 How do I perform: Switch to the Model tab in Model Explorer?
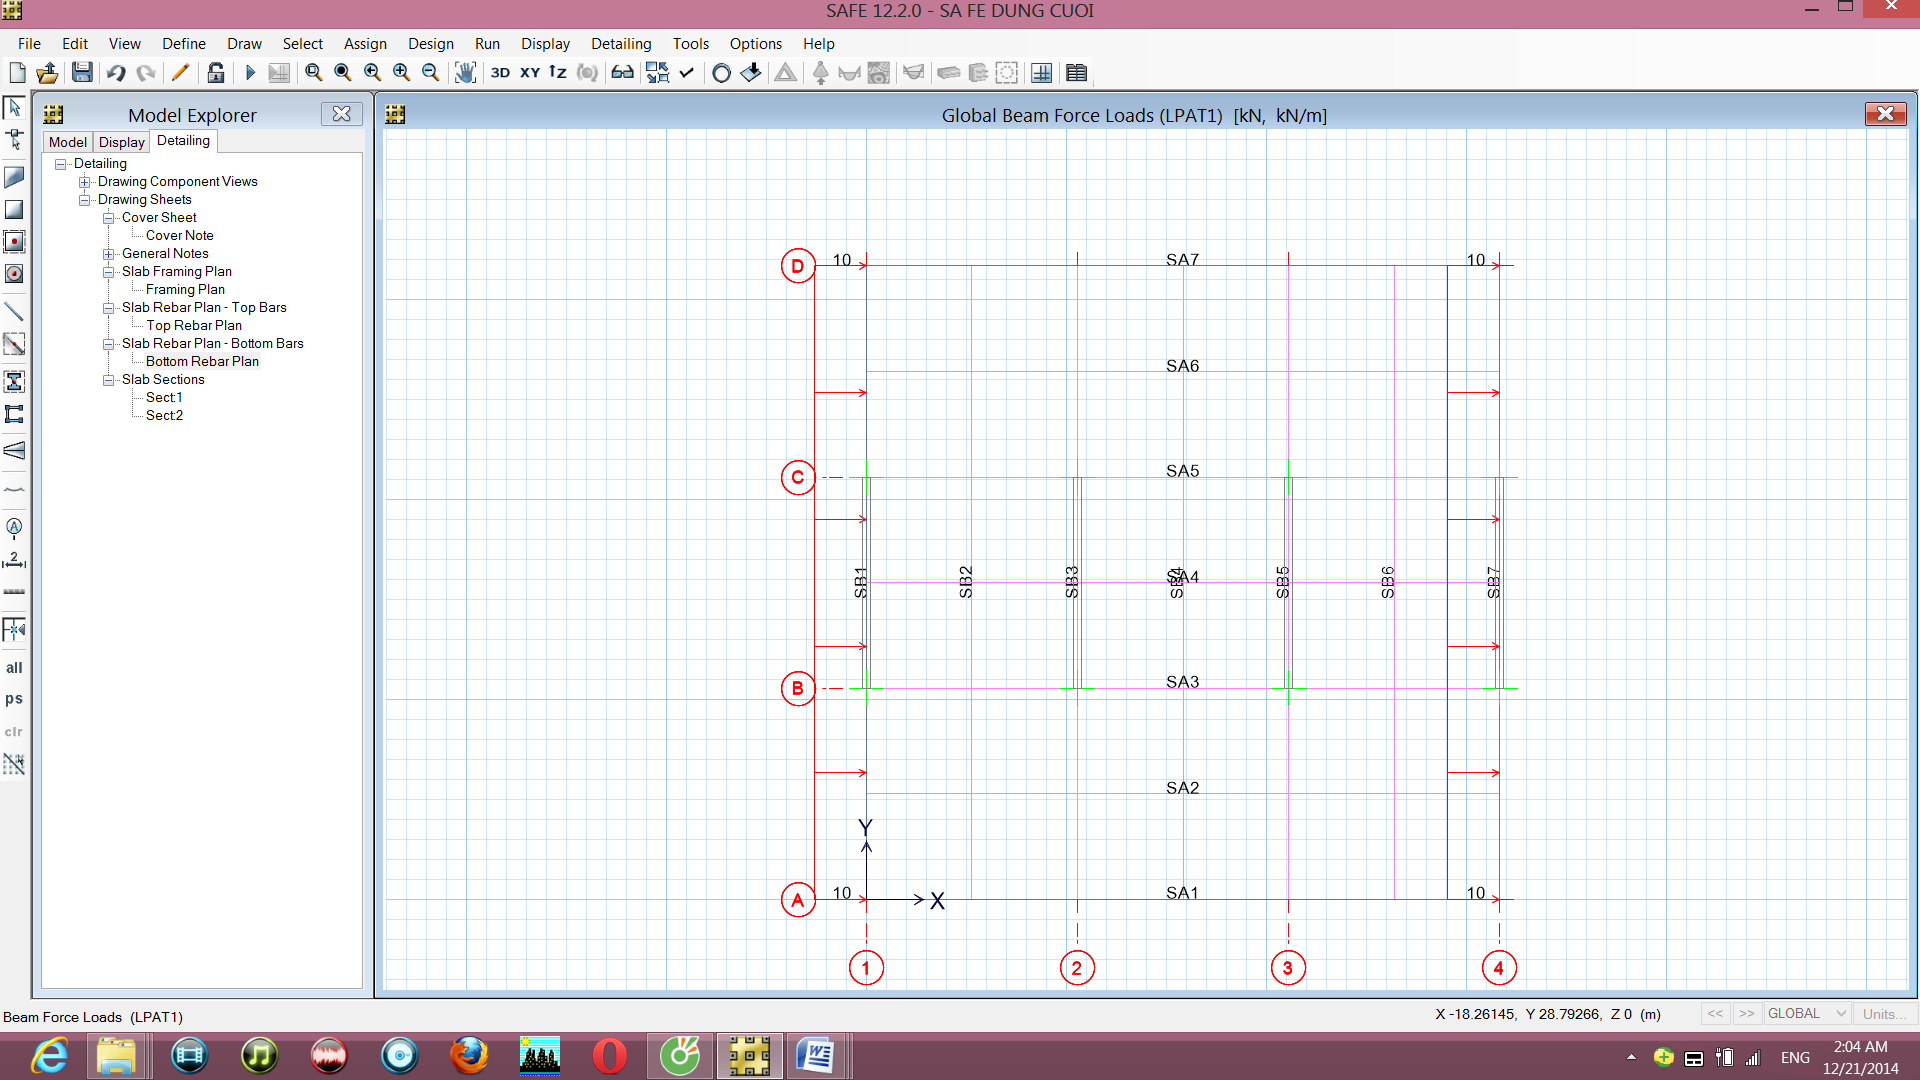[68, 142]
